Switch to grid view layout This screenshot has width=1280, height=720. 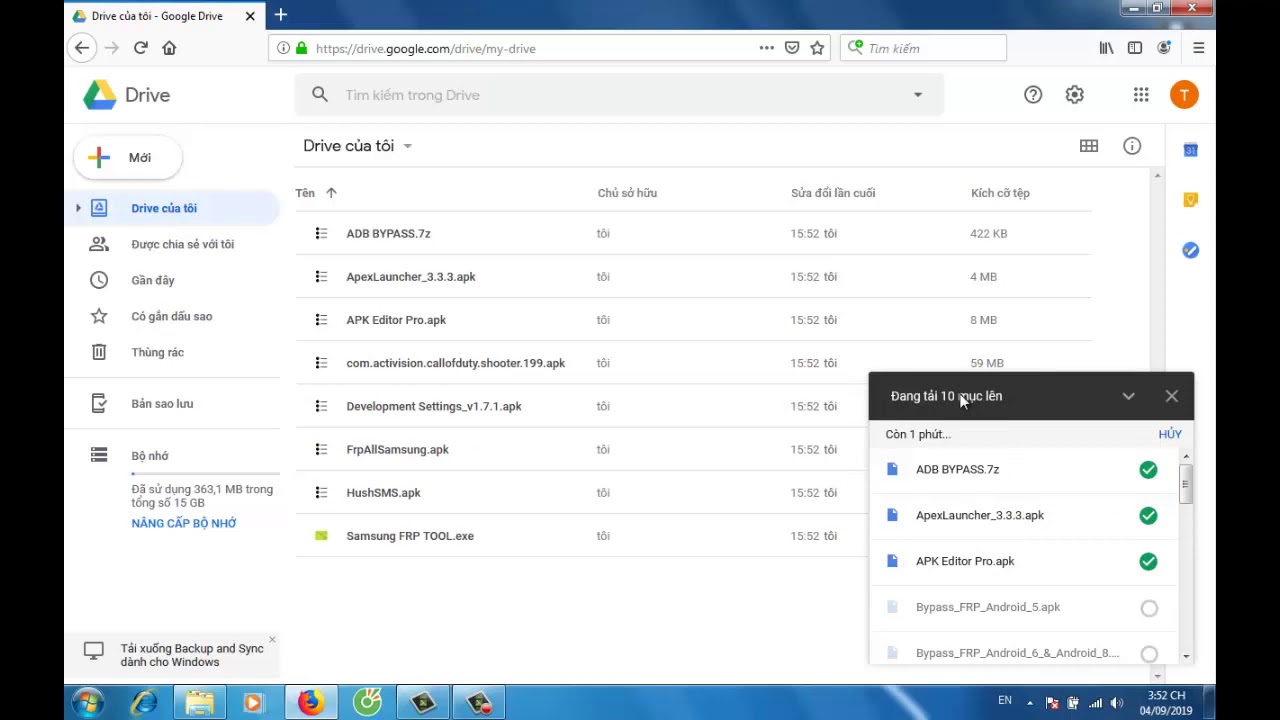click(x=1089, y=146)
